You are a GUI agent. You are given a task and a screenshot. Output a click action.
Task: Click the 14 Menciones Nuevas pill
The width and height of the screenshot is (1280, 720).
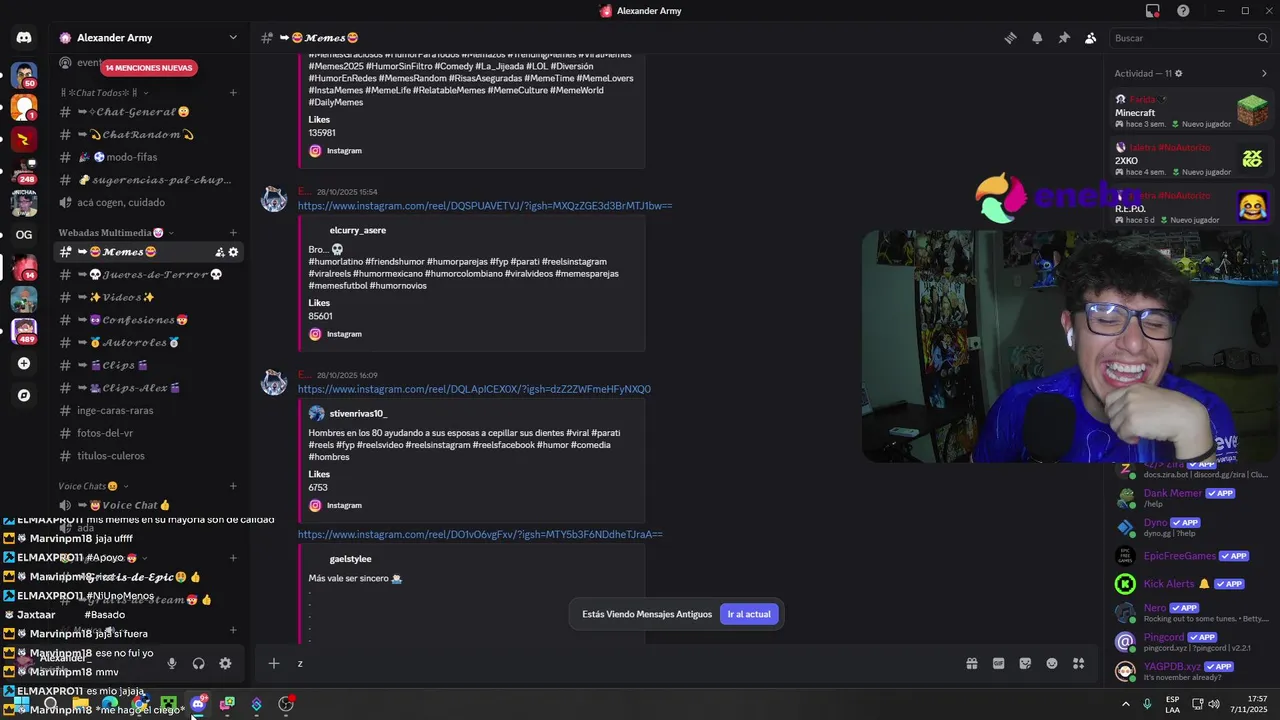pos(149,68)
